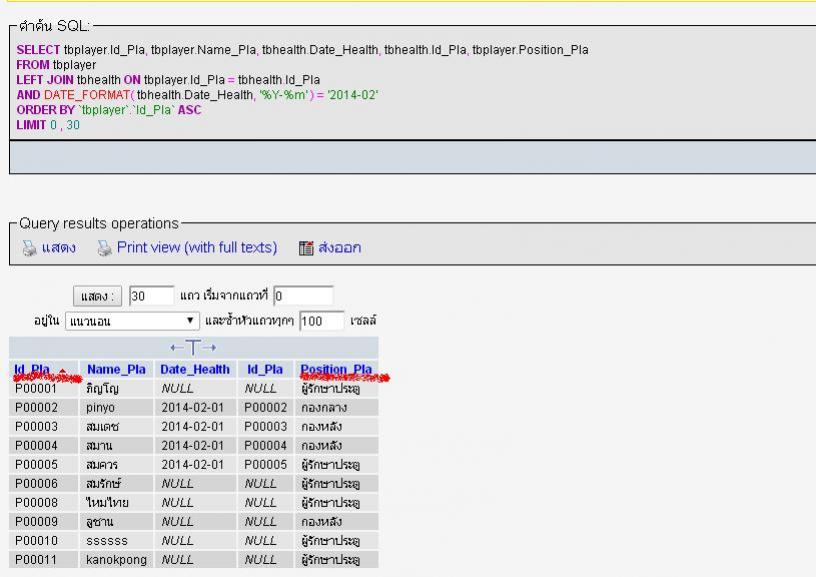Click the kanokpong name cell

coord(117,560)
